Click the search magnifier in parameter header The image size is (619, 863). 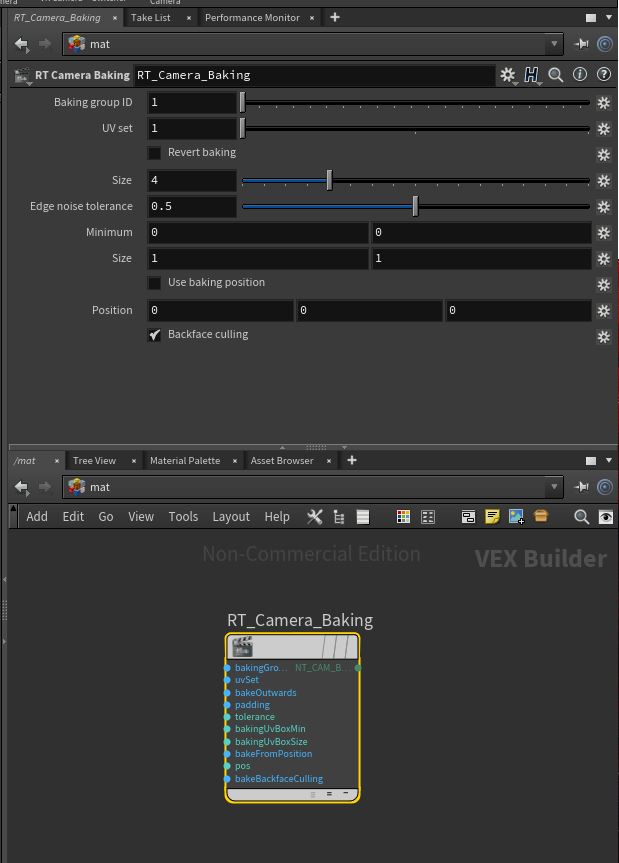click(x=556, y=75)
